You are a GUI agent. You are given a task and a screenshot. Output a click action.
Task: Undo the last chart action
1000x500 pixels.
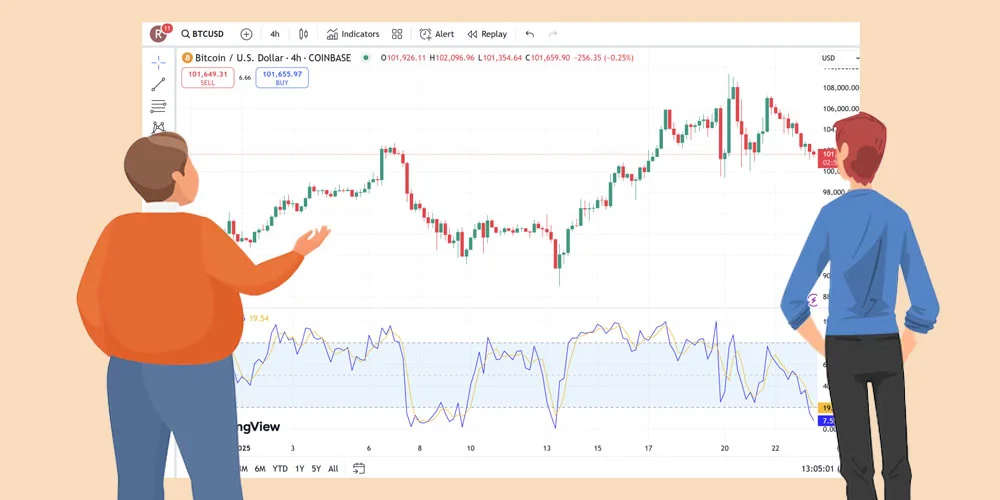coord(529,34)
